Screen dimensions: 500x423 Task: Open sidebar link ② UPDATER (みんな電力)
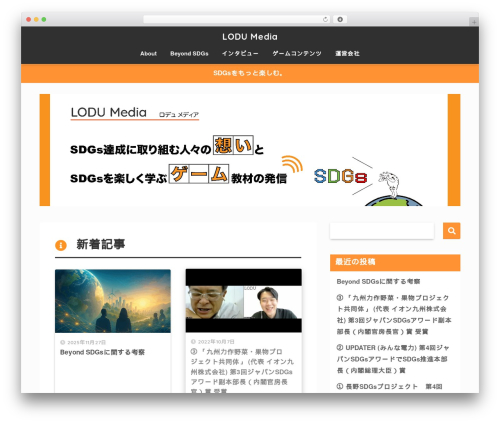pyautogui.click(x=393, y=359)
